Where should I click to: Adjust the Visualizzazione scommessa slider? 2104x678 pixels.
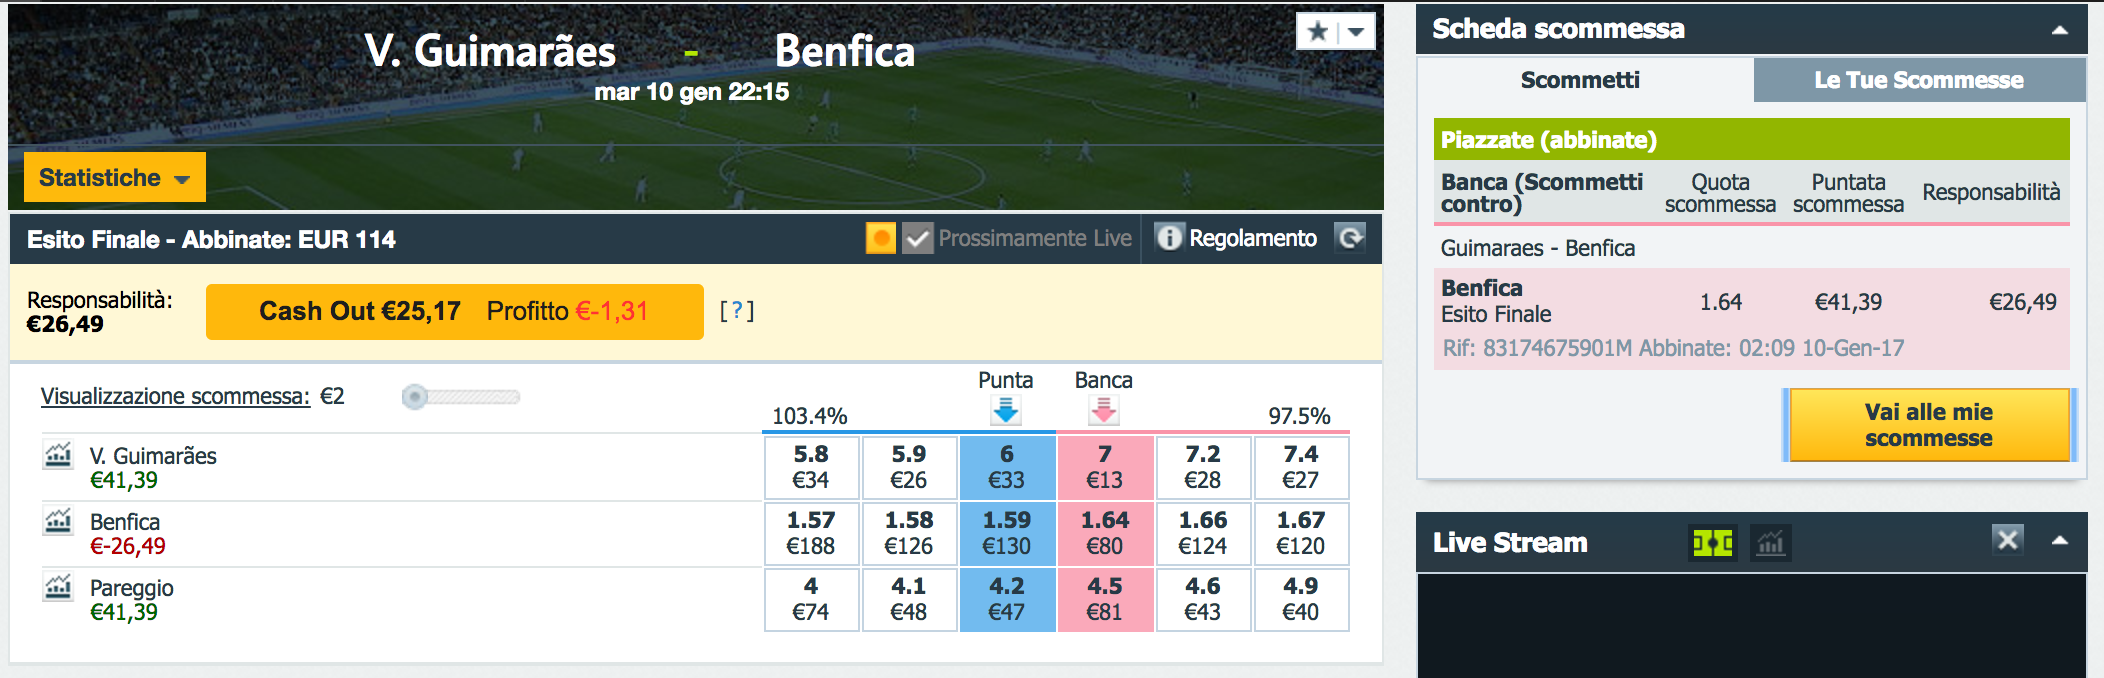[x=415, y=397]
